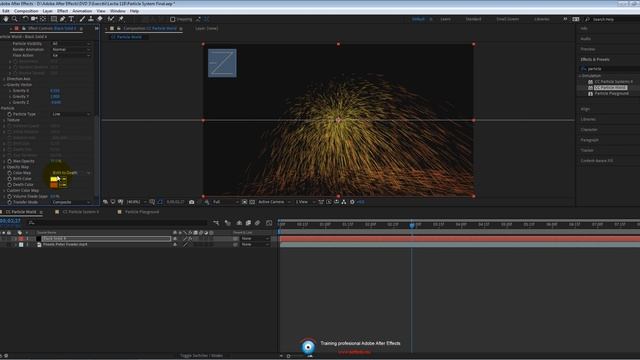
Task: Toggle the transparency grid in viewer
Action: pyautogui.click(x=252, y=202)
